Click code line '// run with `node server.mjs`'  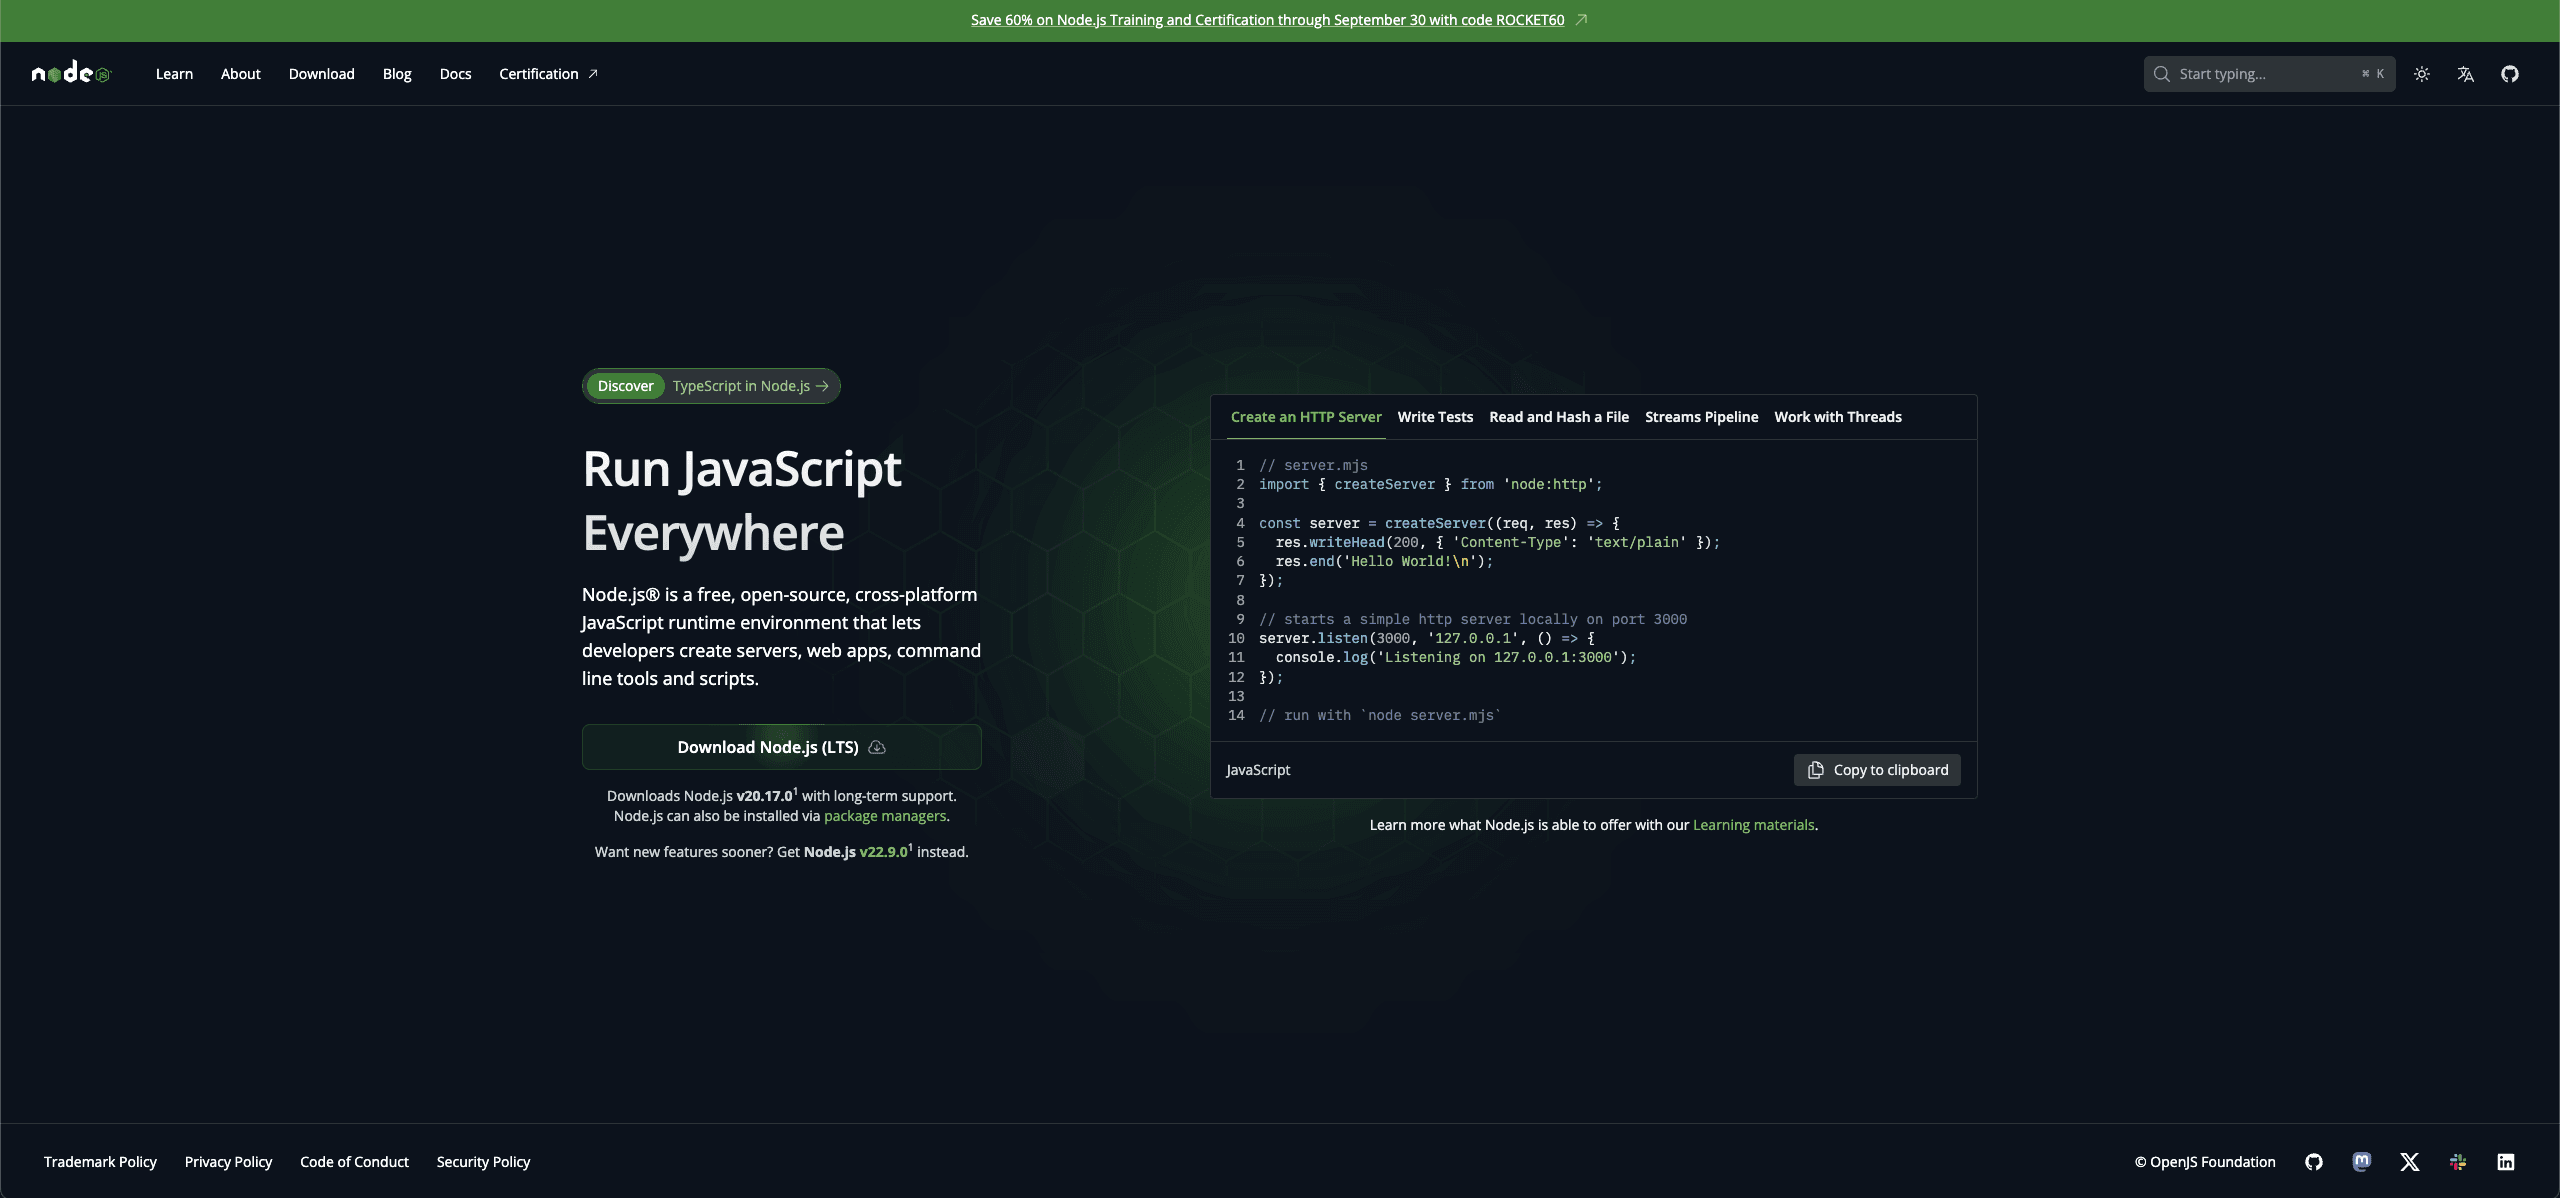click(x=1380, y=715)
